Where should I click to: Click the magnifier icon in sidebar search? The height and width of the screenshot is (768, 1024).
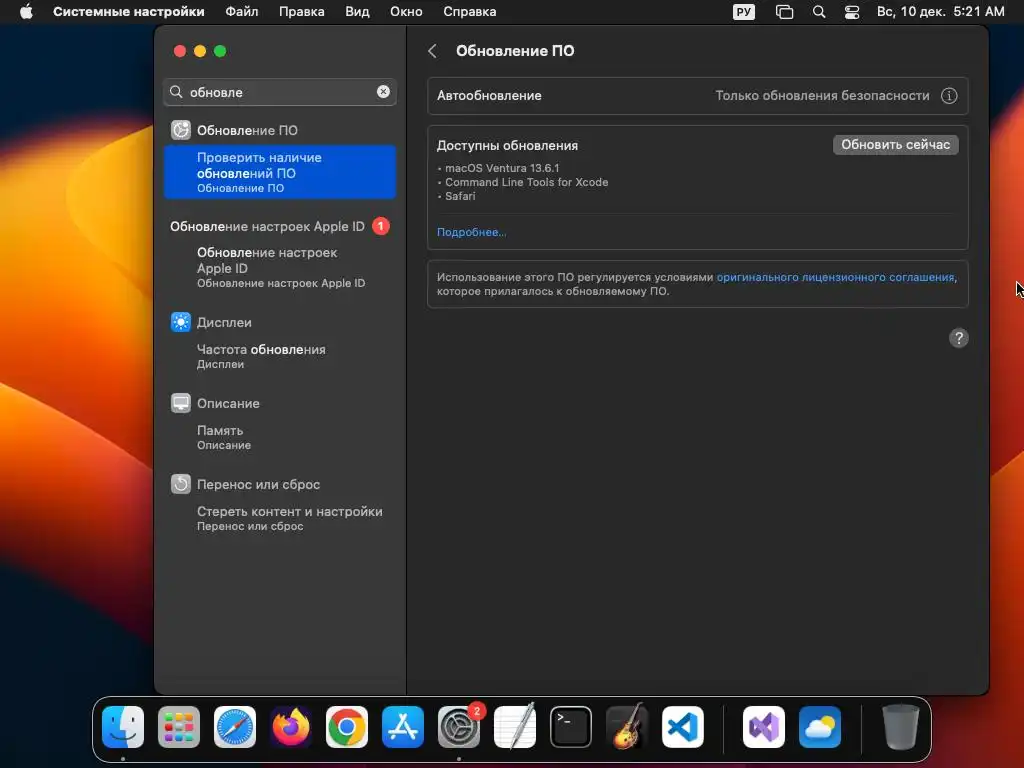coord(176,92)
